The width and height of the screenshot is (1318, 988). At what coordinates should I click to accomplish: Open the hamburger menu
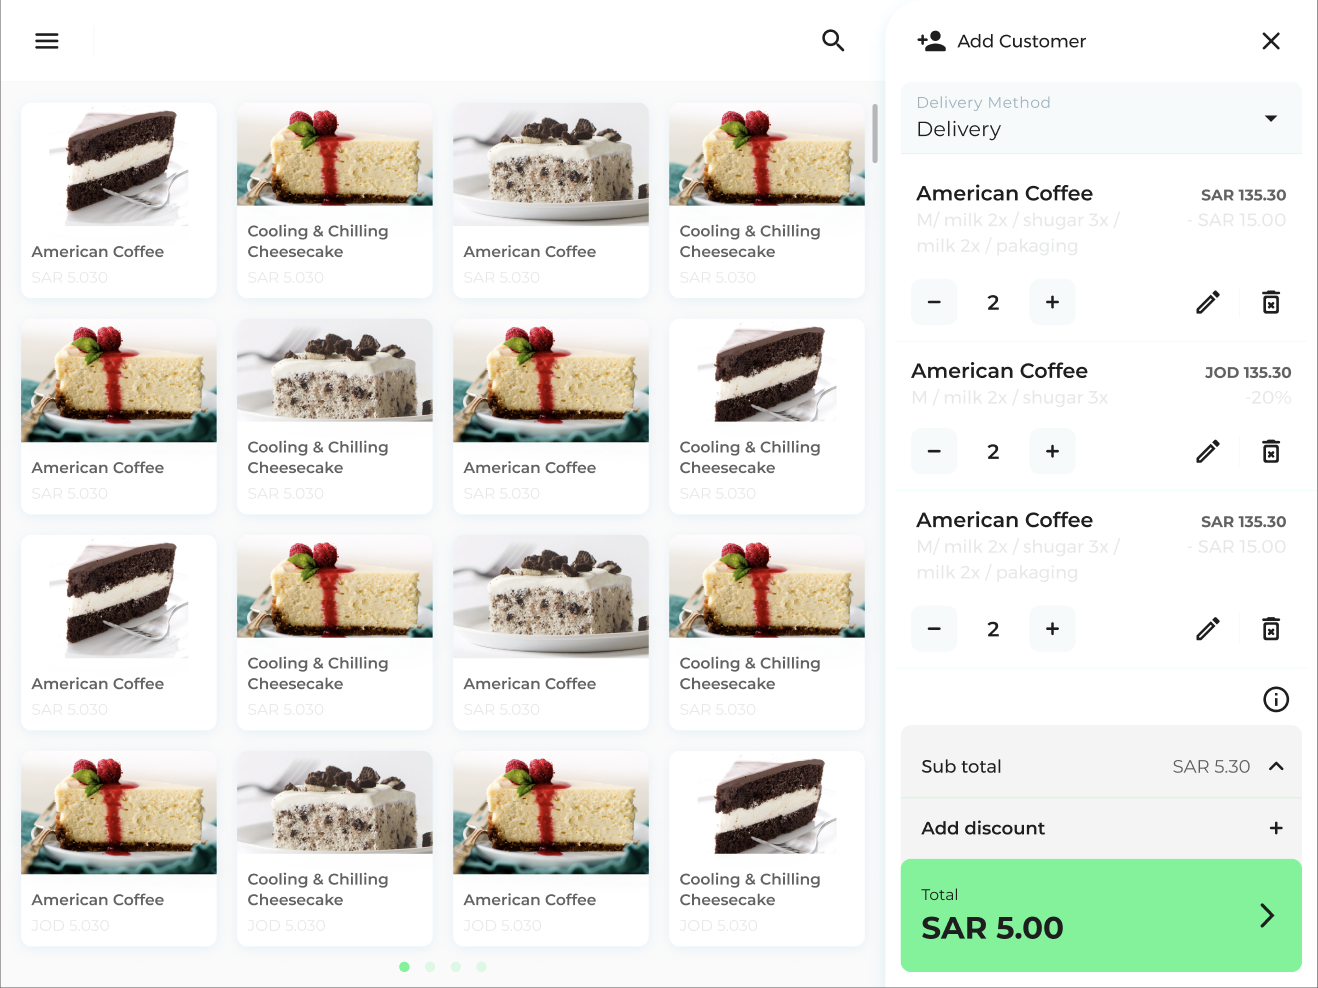[x=47, y=41]
